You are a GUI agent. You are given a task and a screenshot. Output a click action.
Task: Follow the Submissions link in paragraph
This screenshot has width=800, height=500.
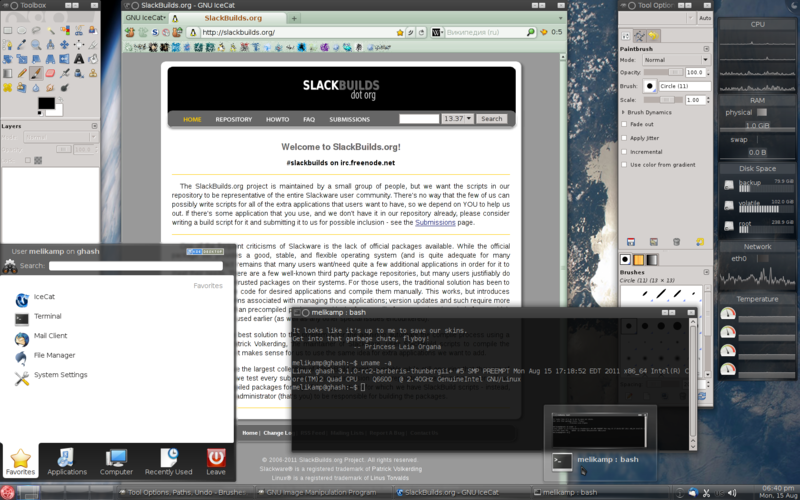pyautogui.click(x=435, y=222)
